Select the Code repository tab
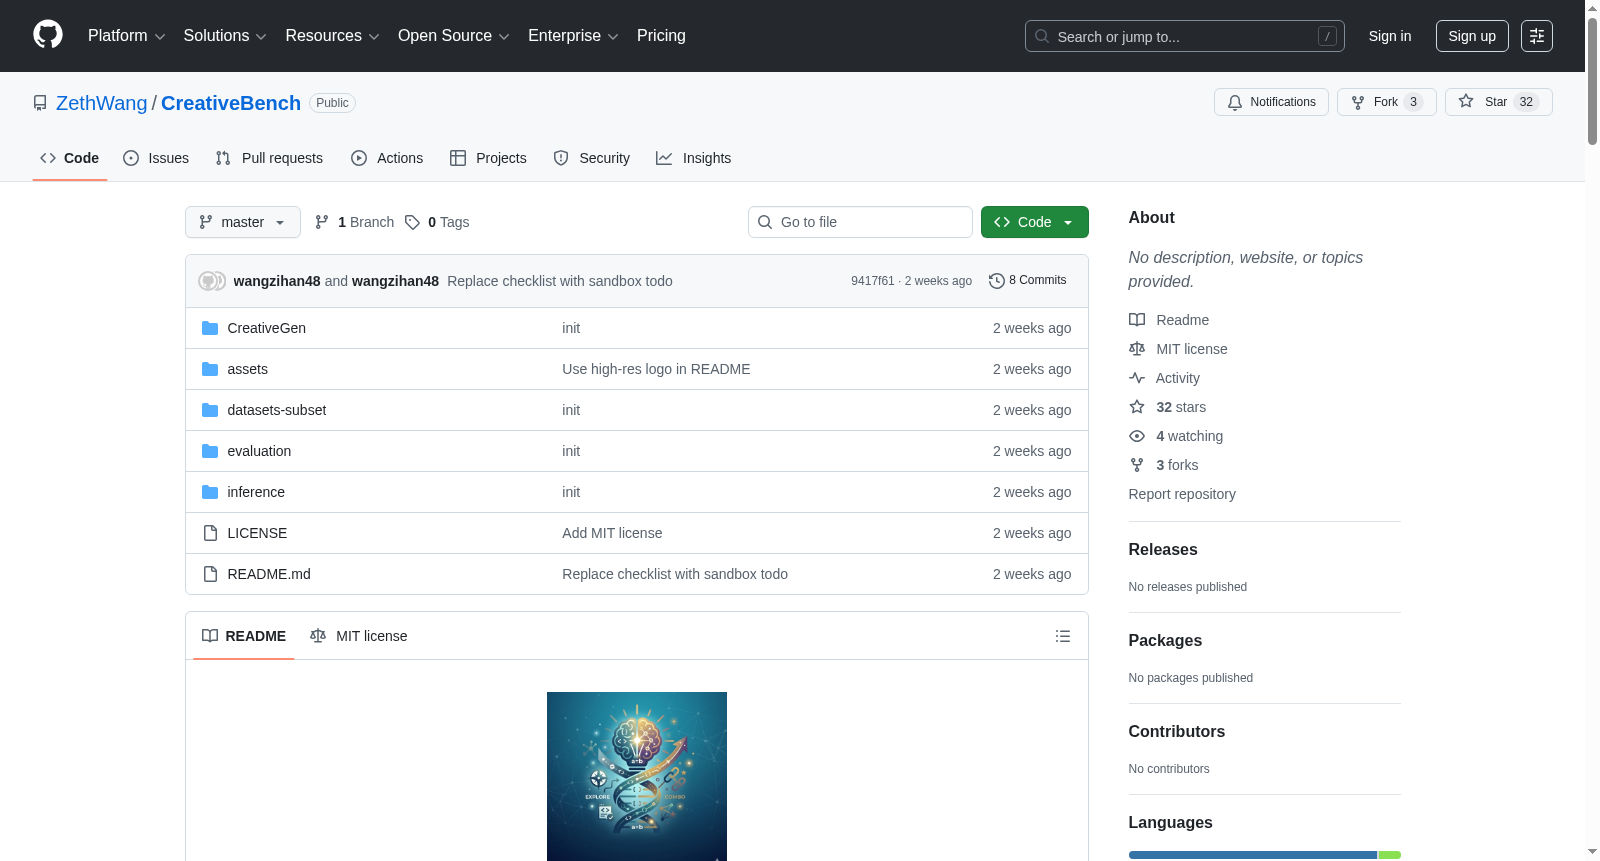The width and height of the screenshot is (1600, 861). 70,158
